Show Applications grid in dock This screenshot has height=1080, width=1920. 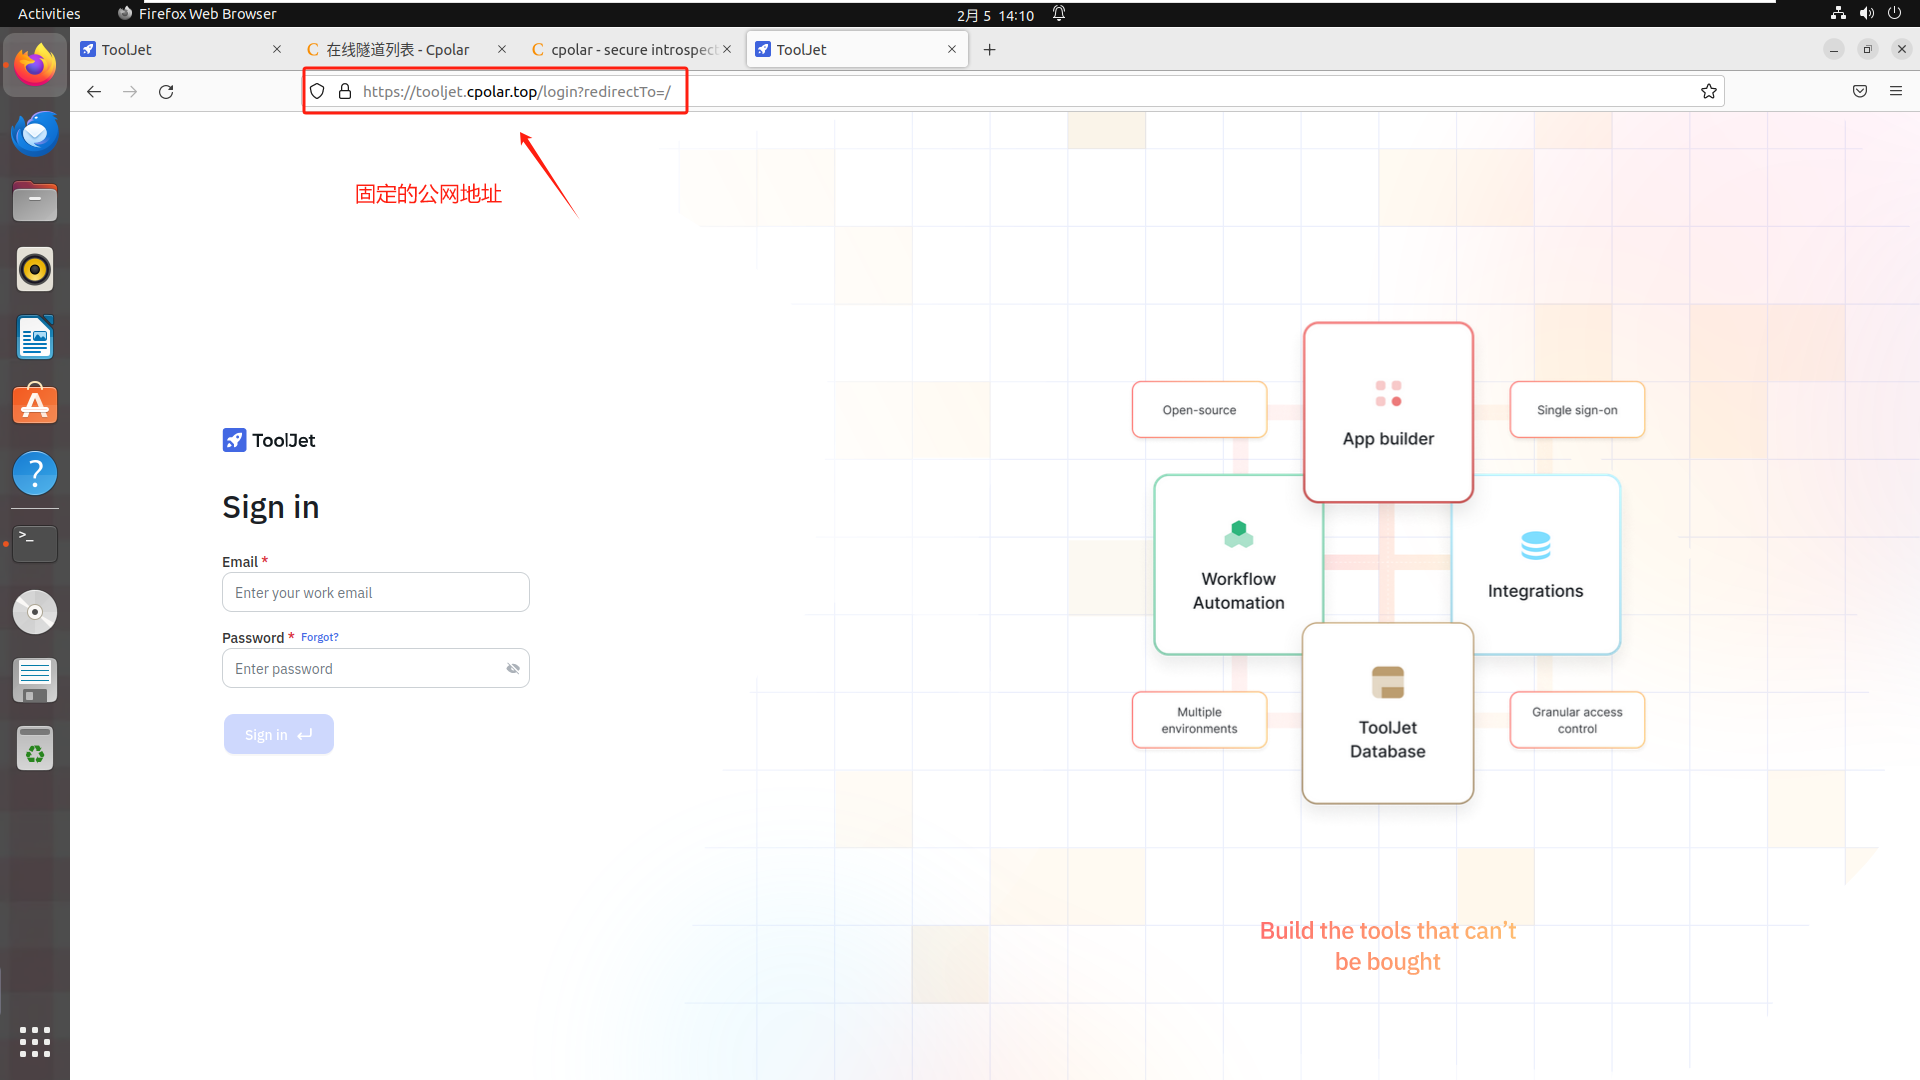[35, 1041]
